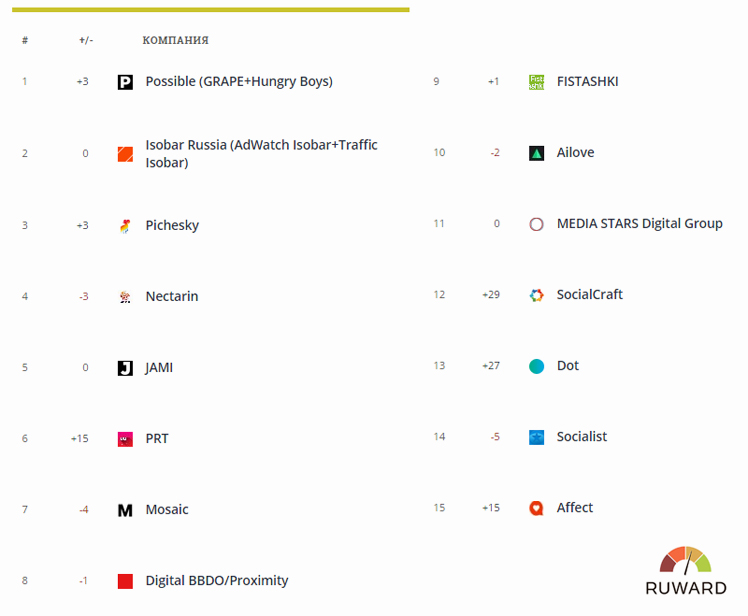Click the MEDIA STARS circle logo
Screen dimensions: 748x616
(x=536, y=224)
